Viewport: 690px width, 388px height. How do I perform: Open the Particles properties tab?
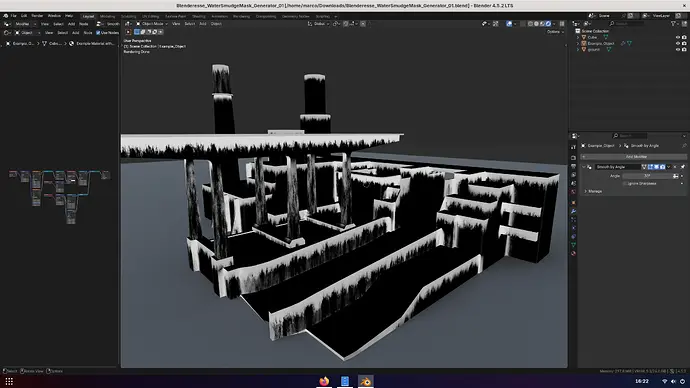click(x=573, y=220)
